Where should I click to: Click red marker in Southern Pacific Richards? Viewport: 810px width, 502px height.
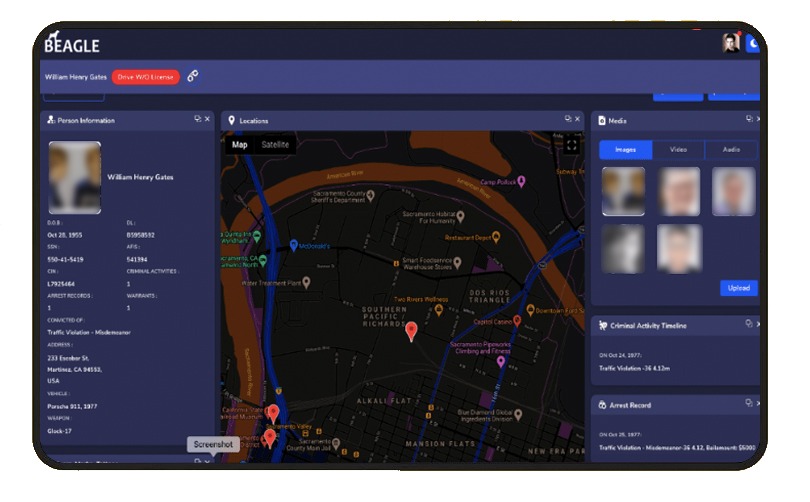pyautogui.click(x=411, y=332)
